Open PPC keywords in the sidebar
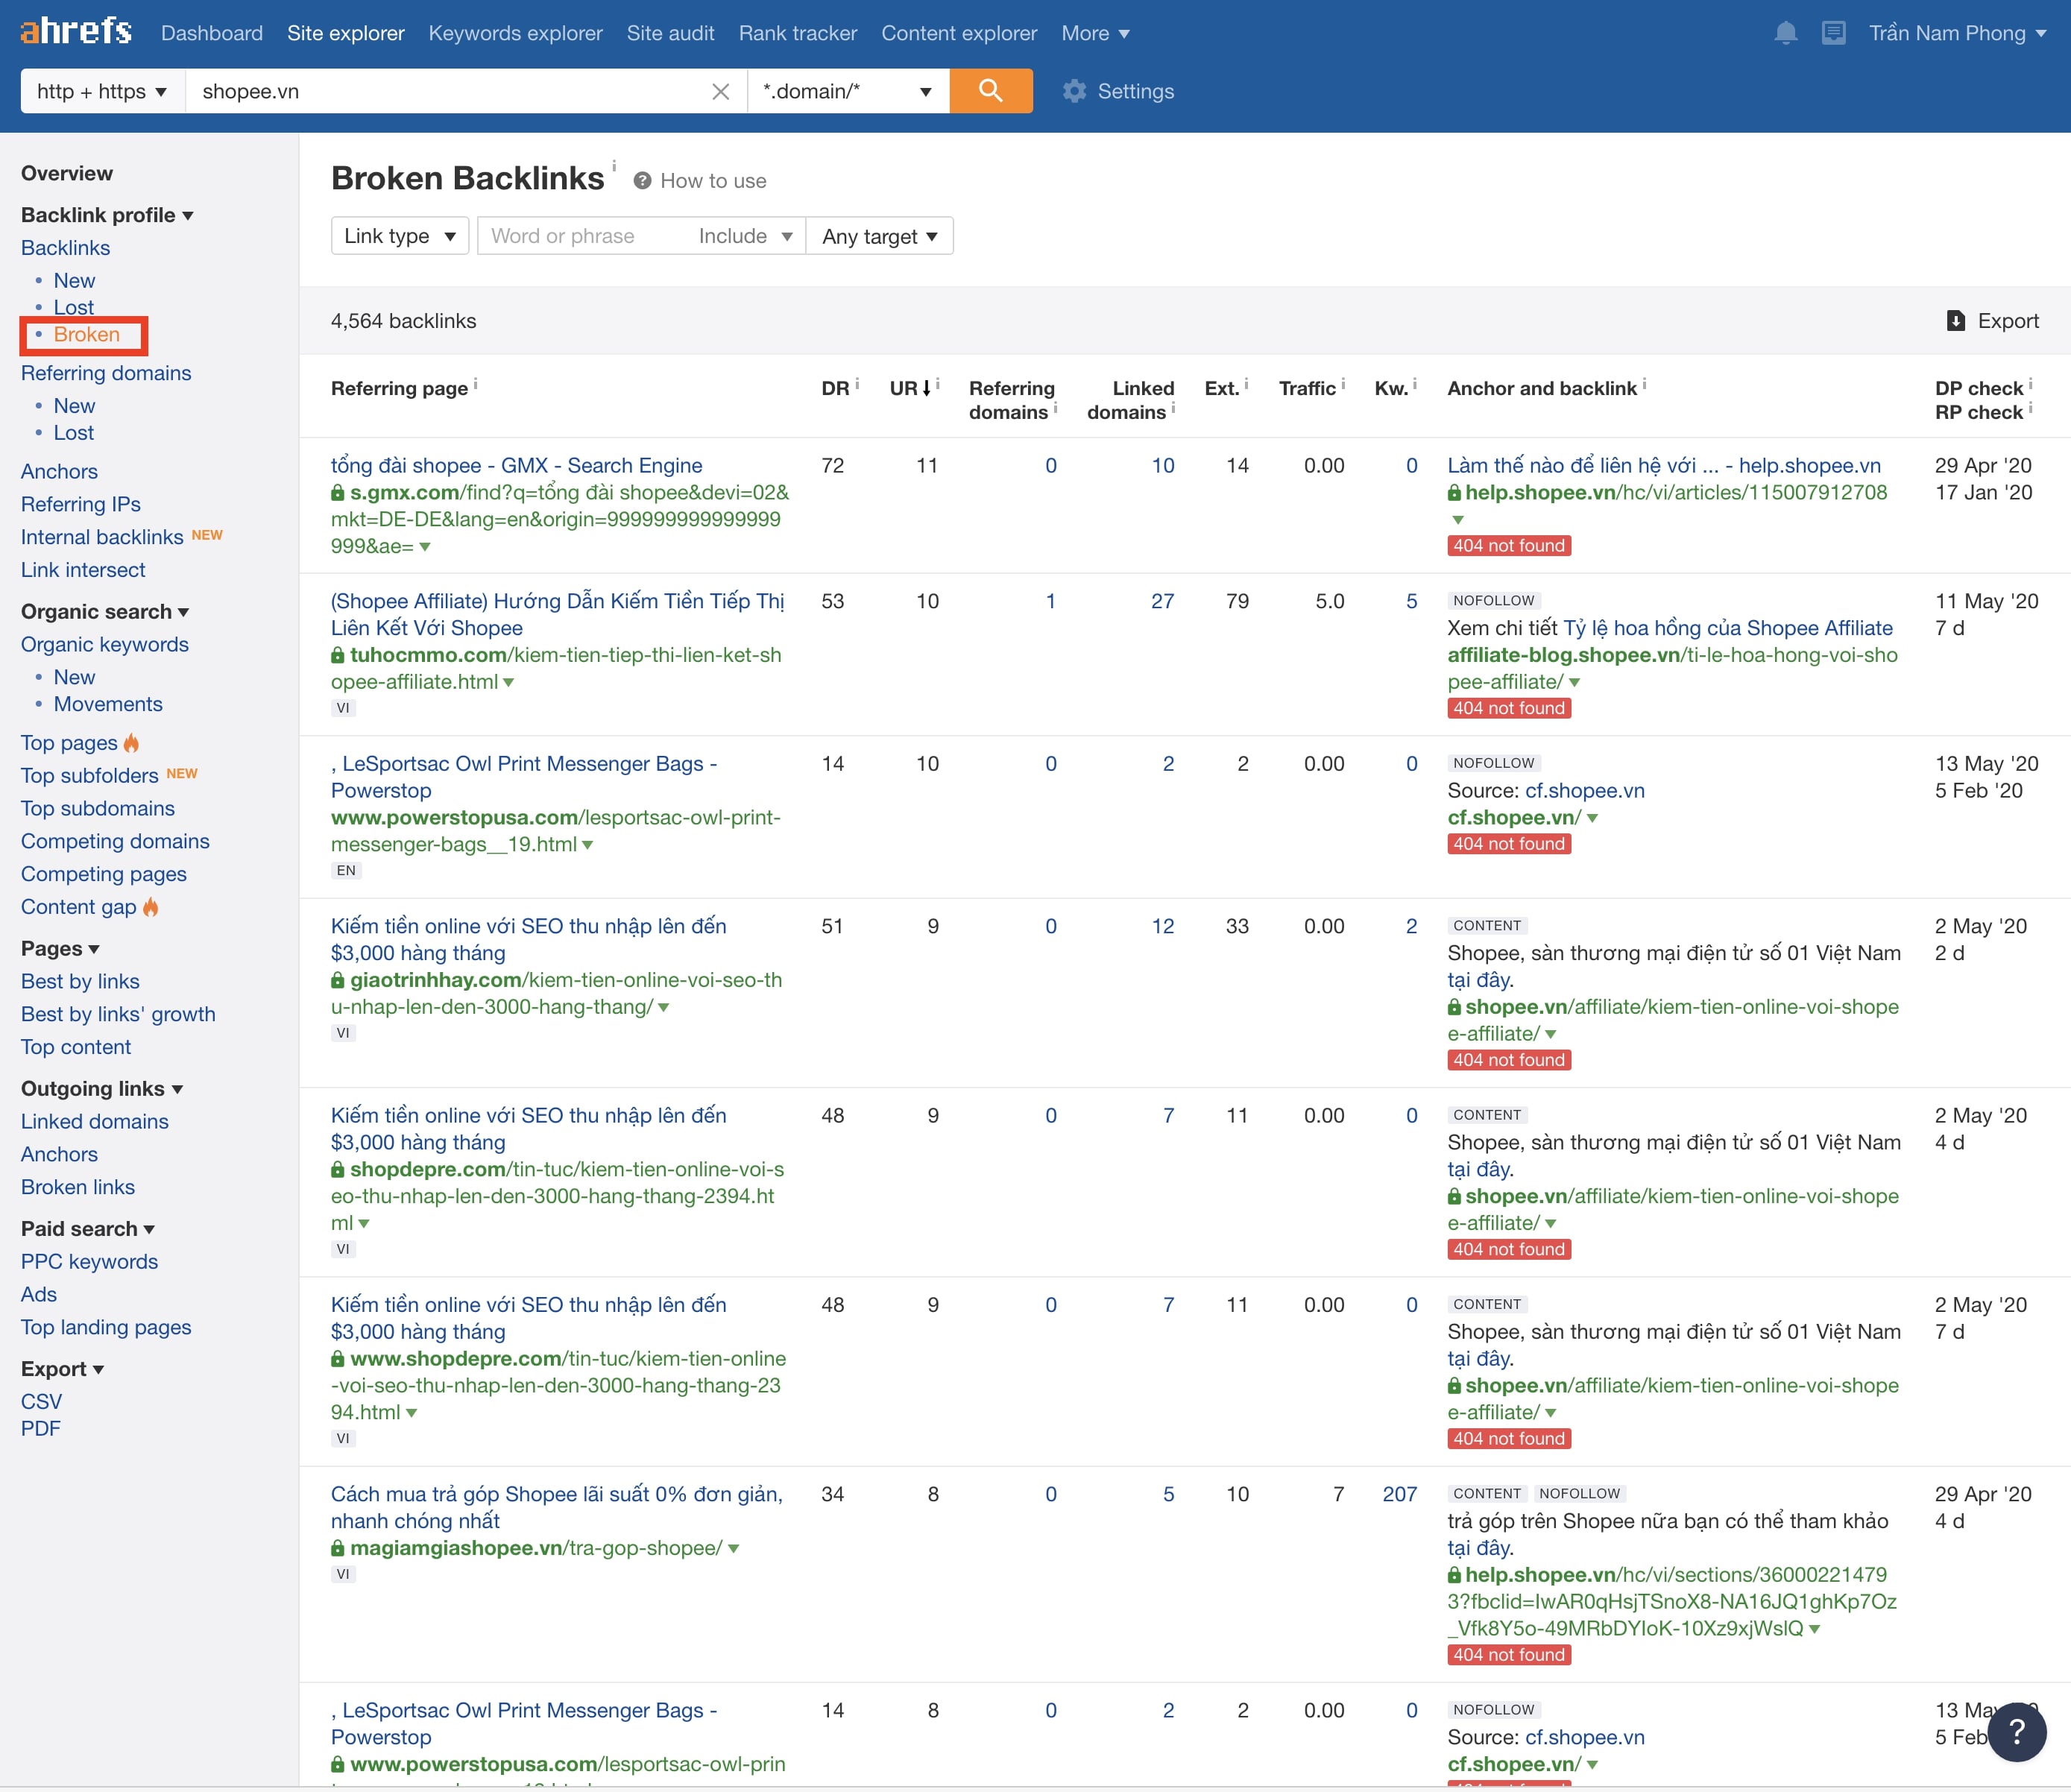Screen dimensions: 2071x1792 pyautogui.click(x=89, y=1262)
